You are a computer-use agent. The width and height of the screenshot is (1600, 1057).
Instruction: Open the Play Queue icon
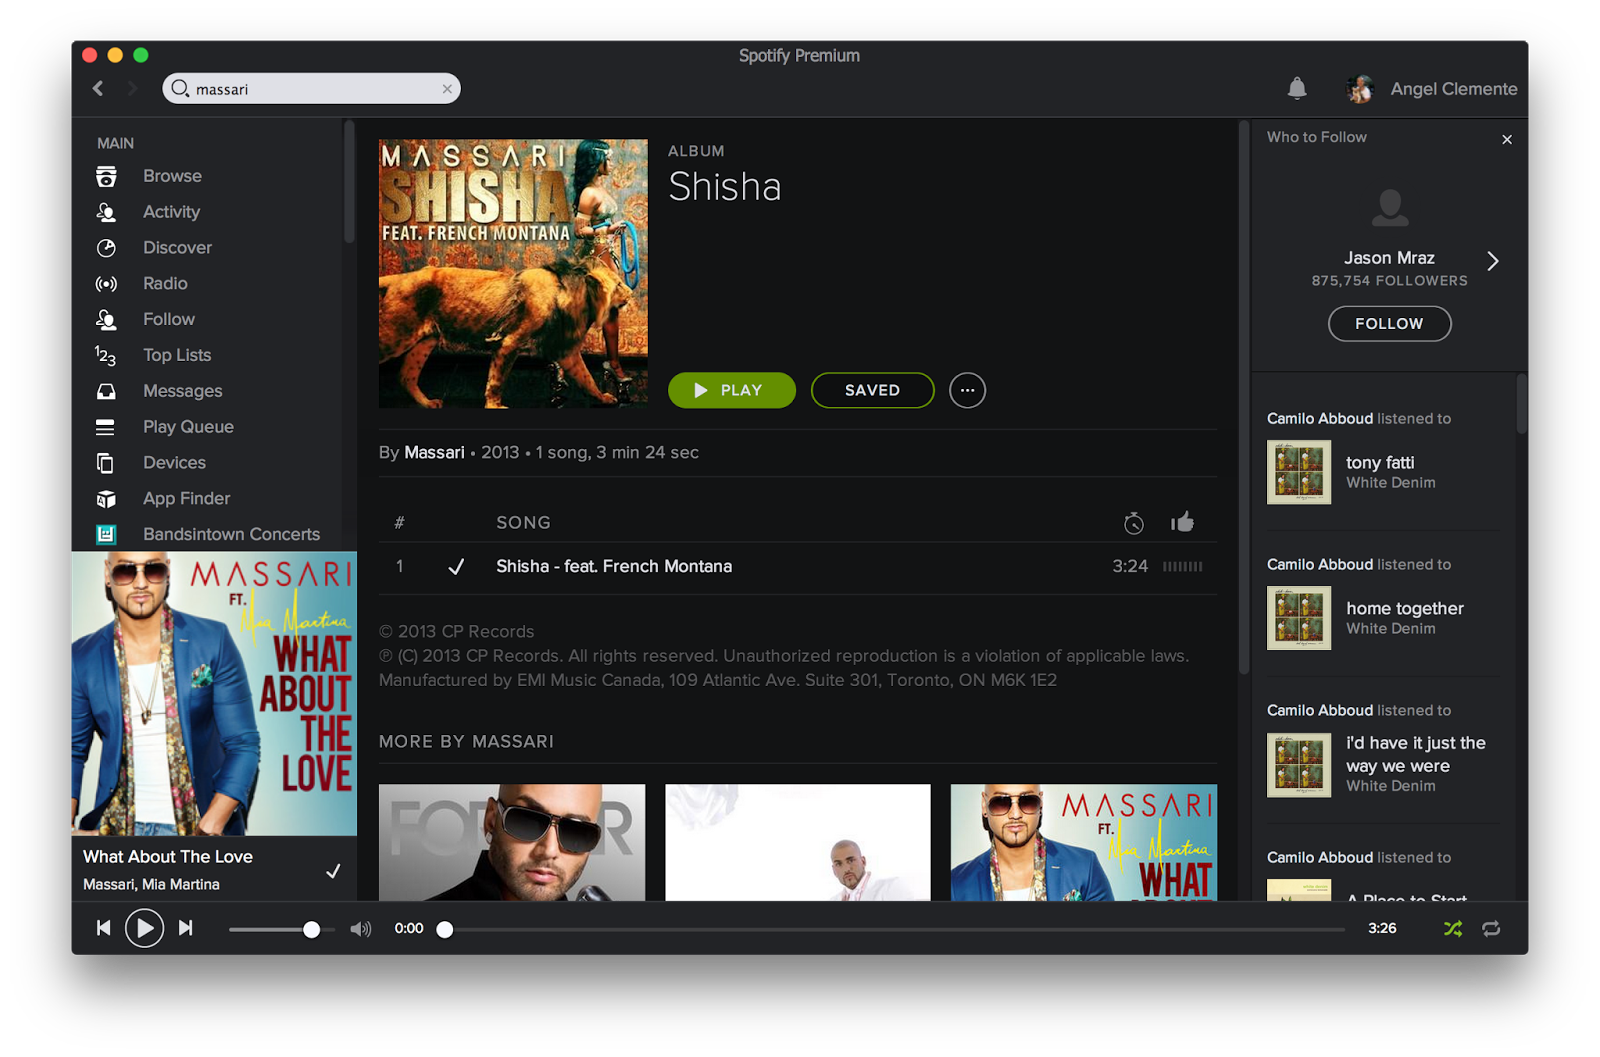(x=106, y=427)
